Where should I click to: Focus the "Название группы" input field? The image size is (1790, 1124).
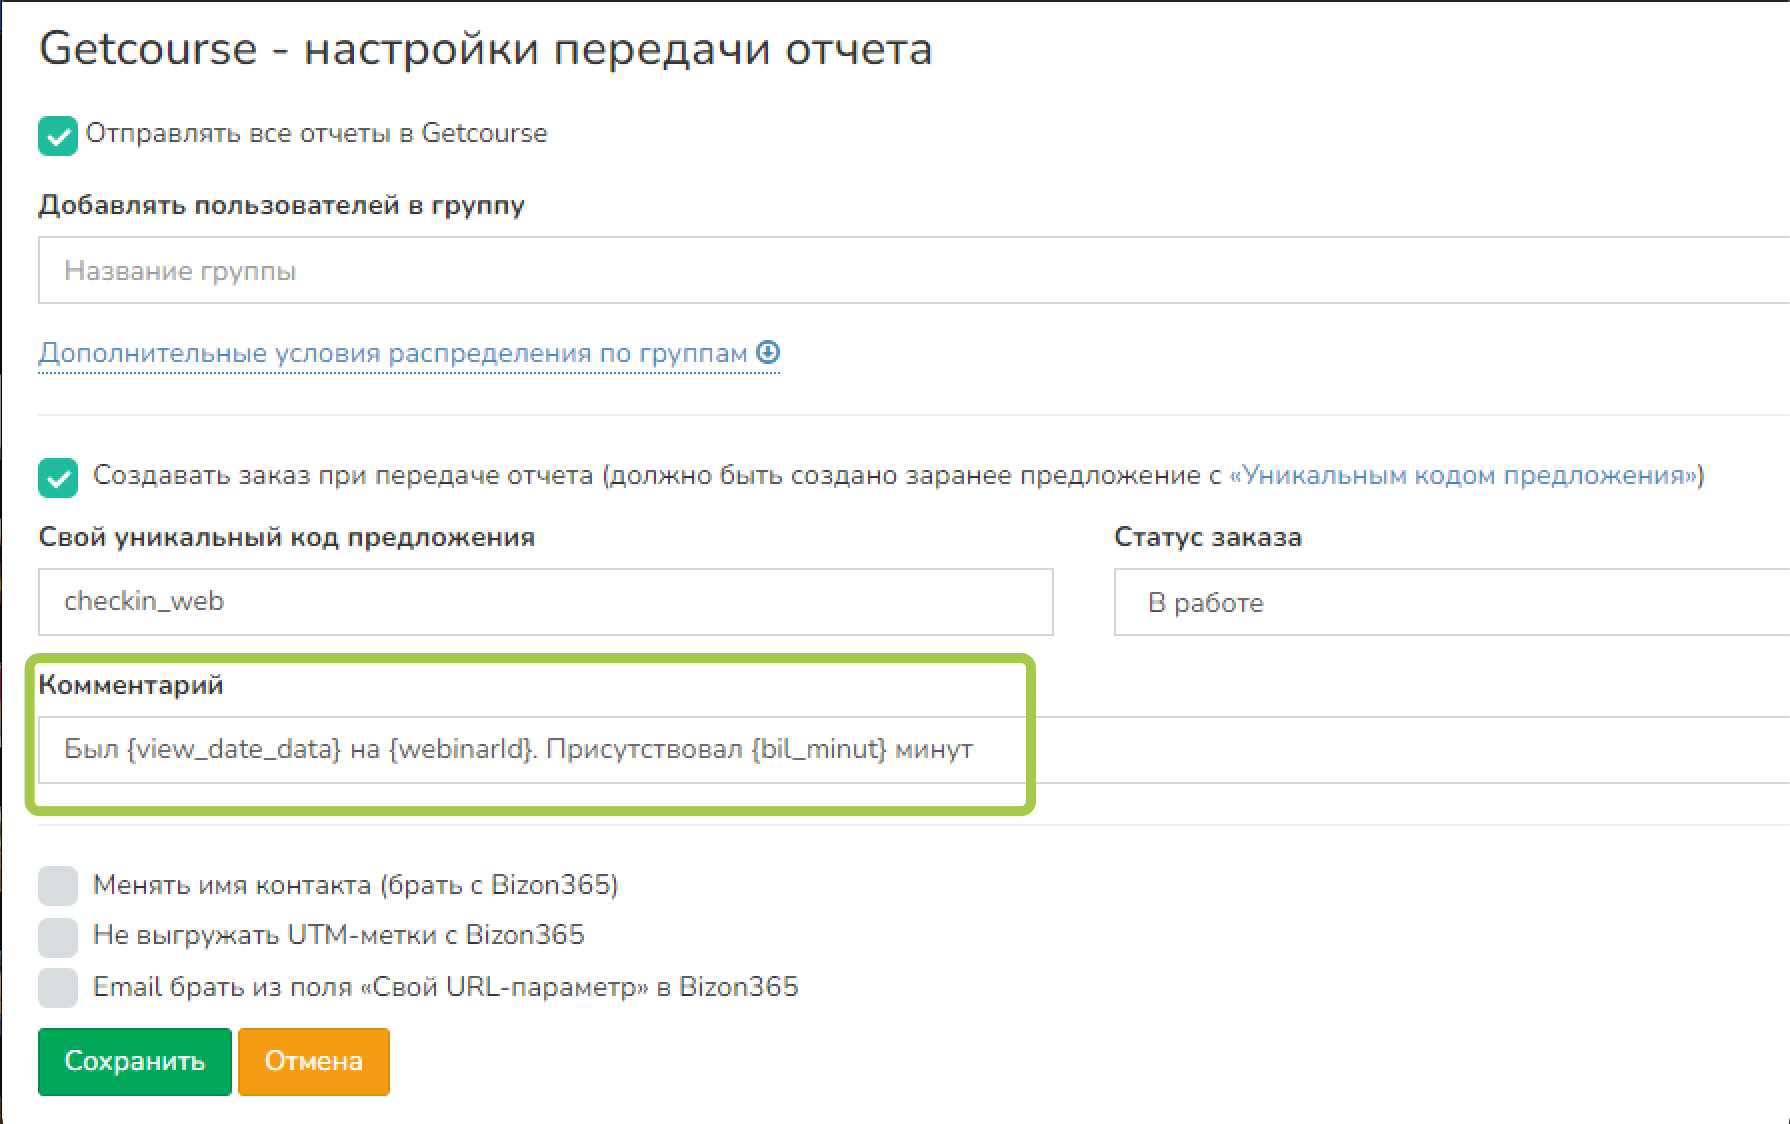pyautogui.click(x=900, y=271)
